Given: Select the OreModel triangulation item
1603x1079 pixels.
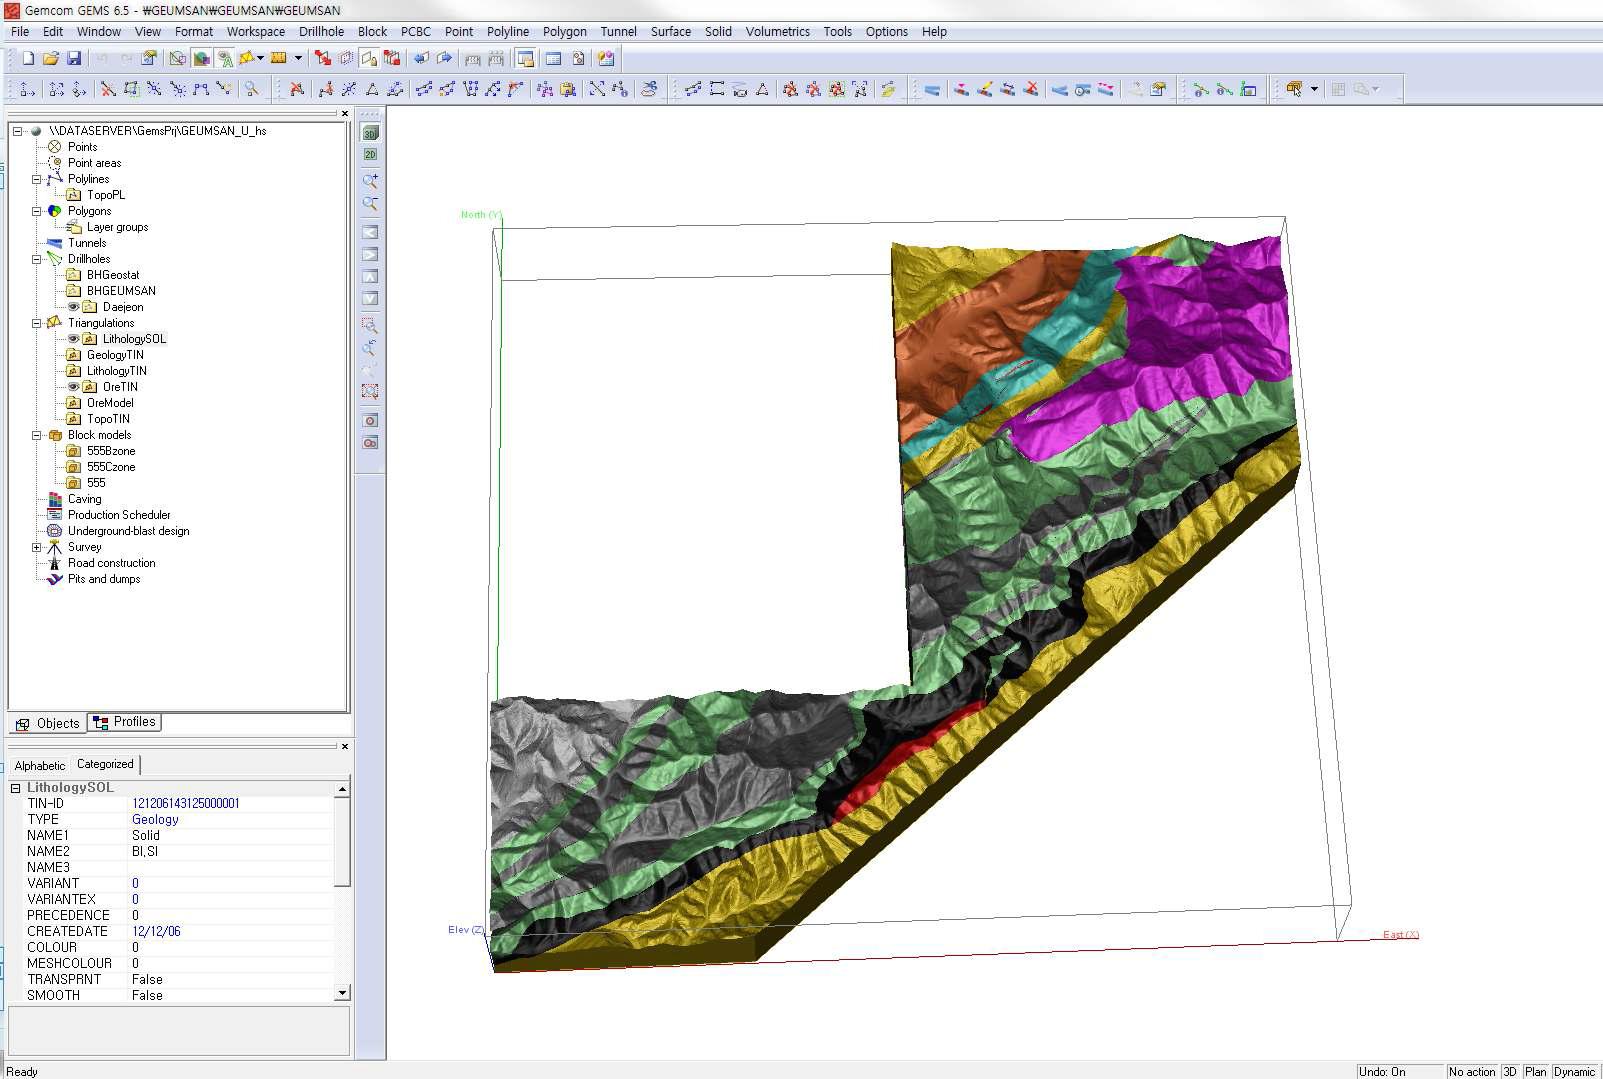Looking at the screenshot, I should coord(110,403).
